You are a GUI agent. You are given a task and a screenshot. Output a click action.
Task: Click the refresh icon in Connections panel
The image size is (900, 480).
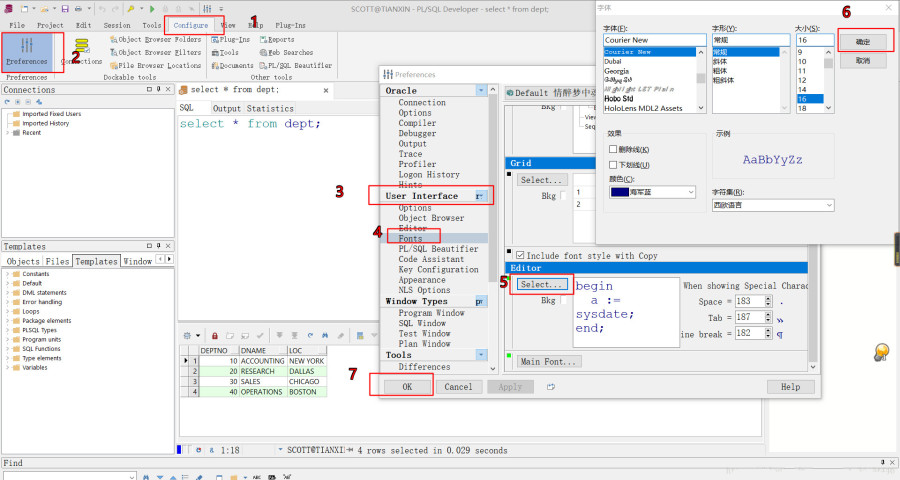click(x=7, y=102)
